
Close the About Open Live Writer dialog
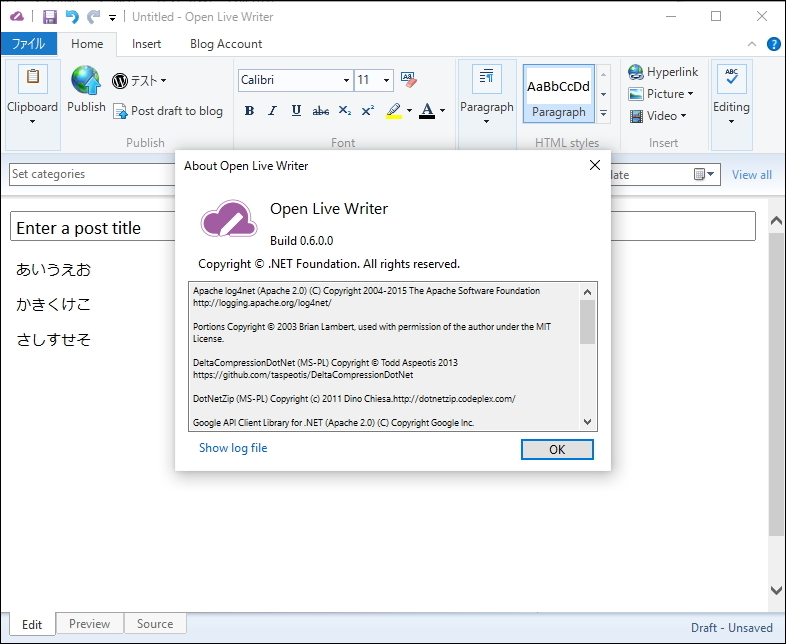(x=595, y=165)
